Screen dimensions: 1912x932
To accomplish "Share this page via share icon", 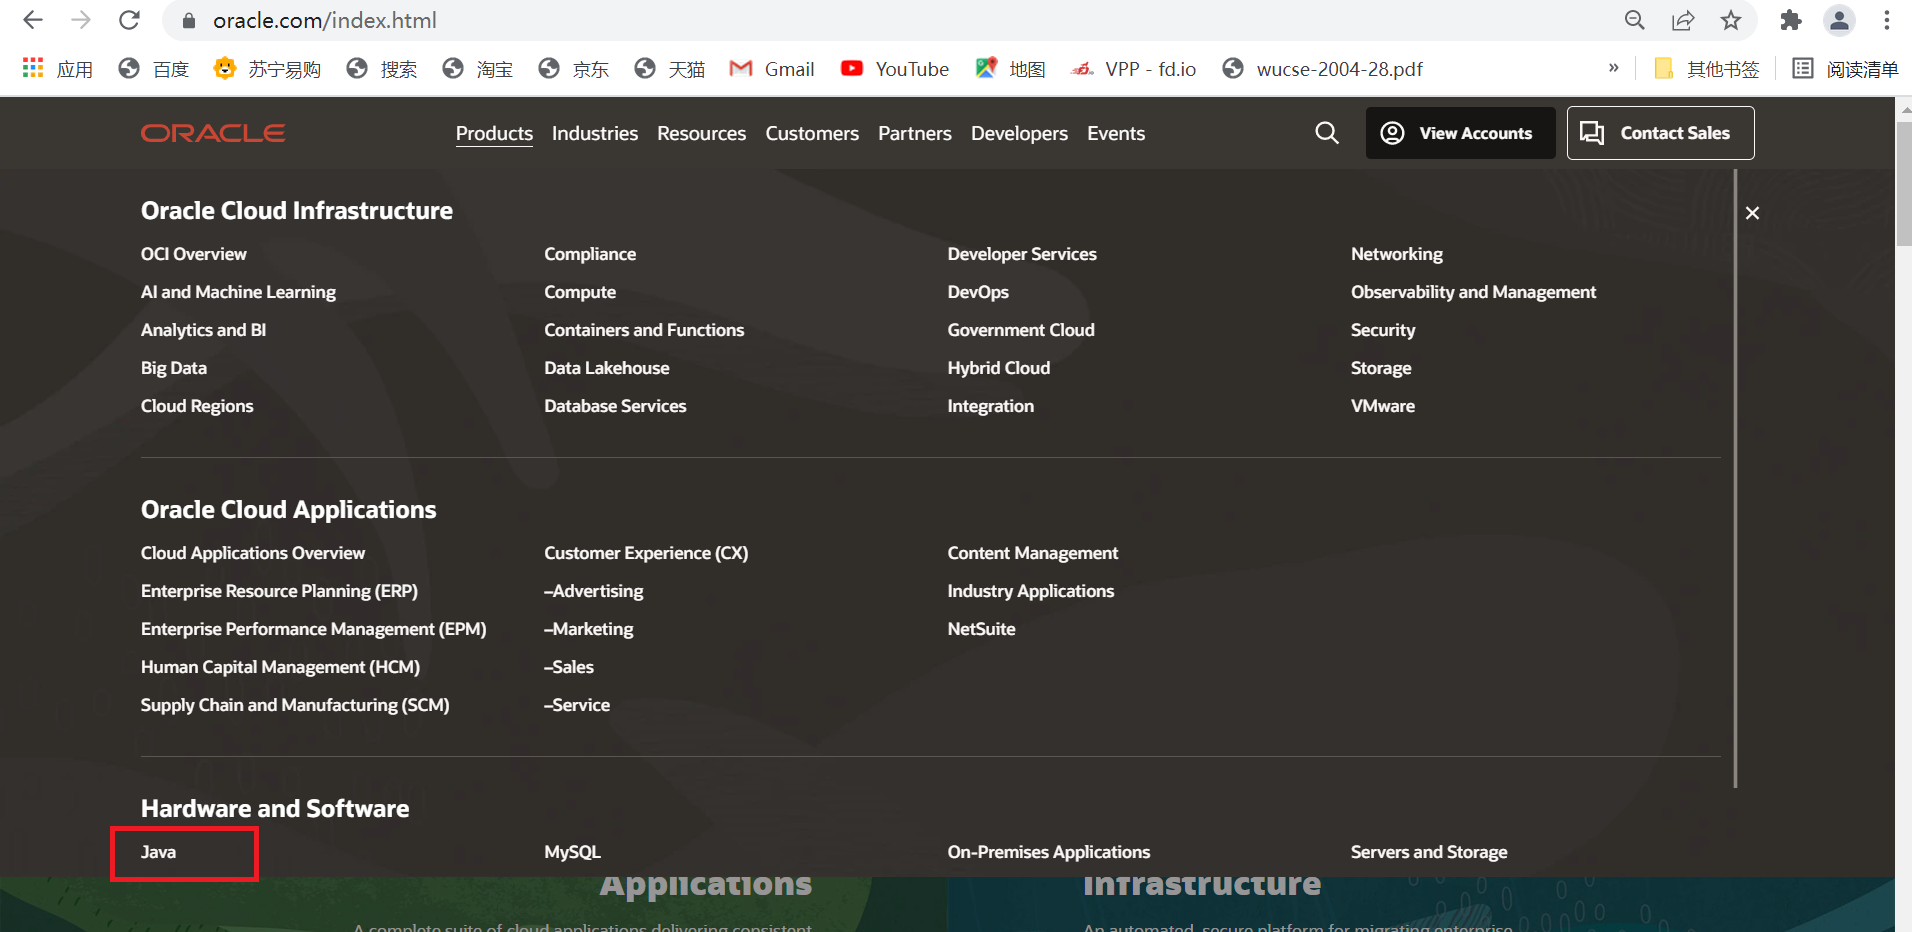I will click(1683, 20).
